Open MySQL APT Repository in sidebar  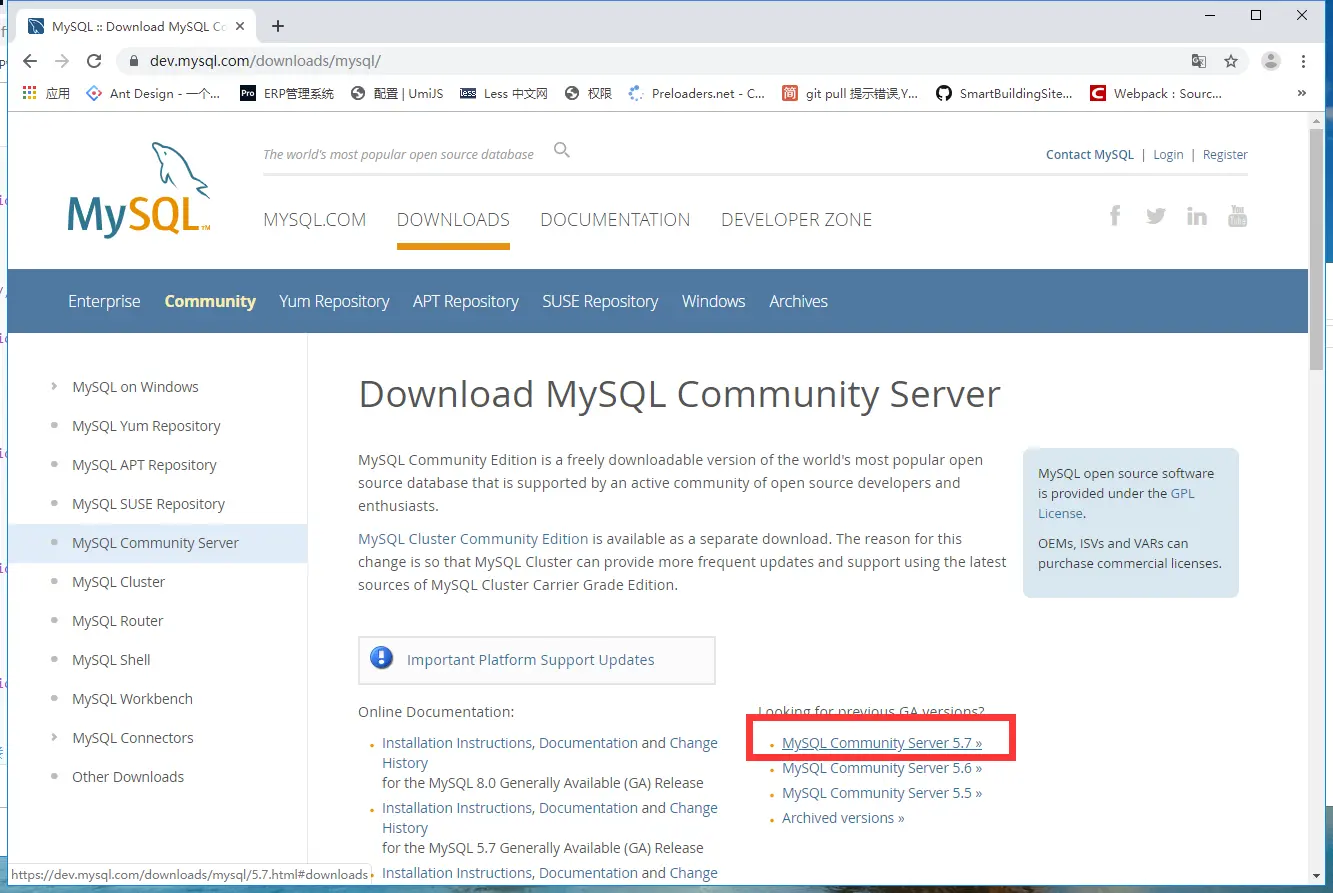(x=144, y=465)
